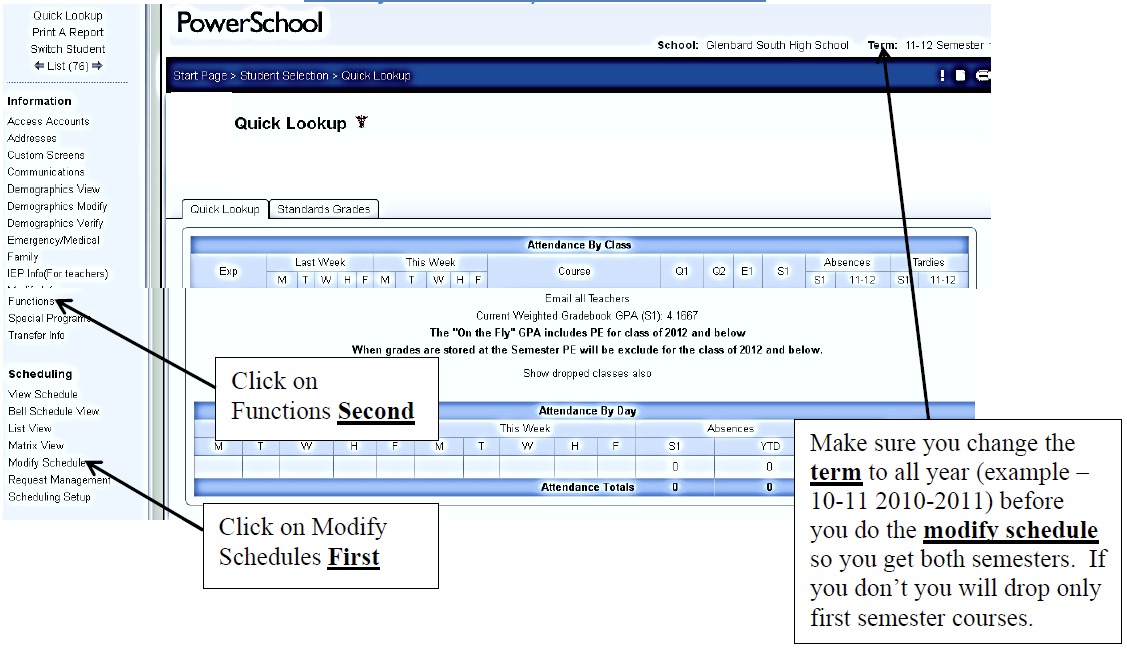Click the medical alert icon beside Quick Lookup
Viewport: 1127px width, 648px height.
pos(362,123)
